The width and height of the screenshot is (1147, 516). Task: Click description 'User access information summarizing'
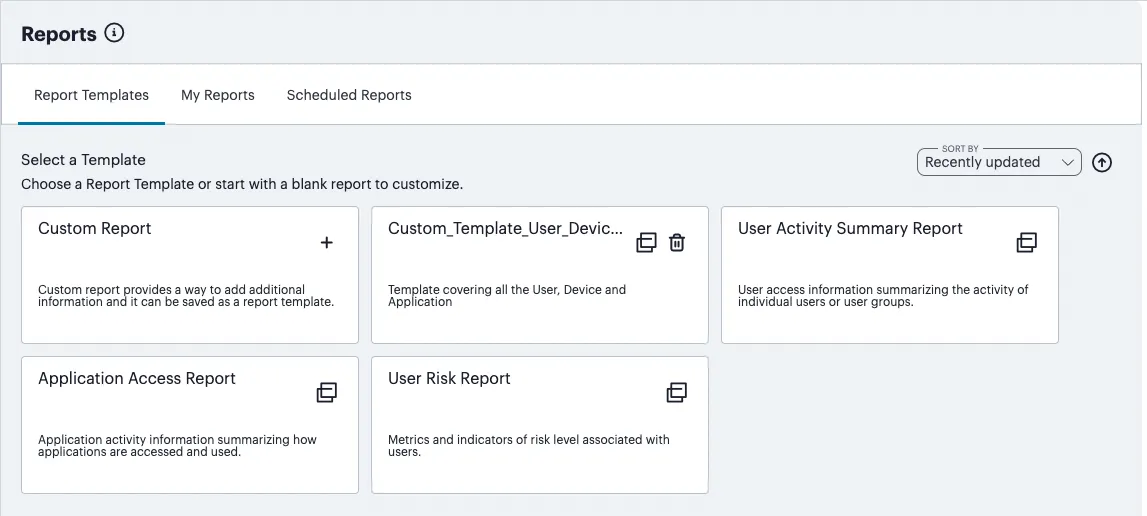point(883,296)
